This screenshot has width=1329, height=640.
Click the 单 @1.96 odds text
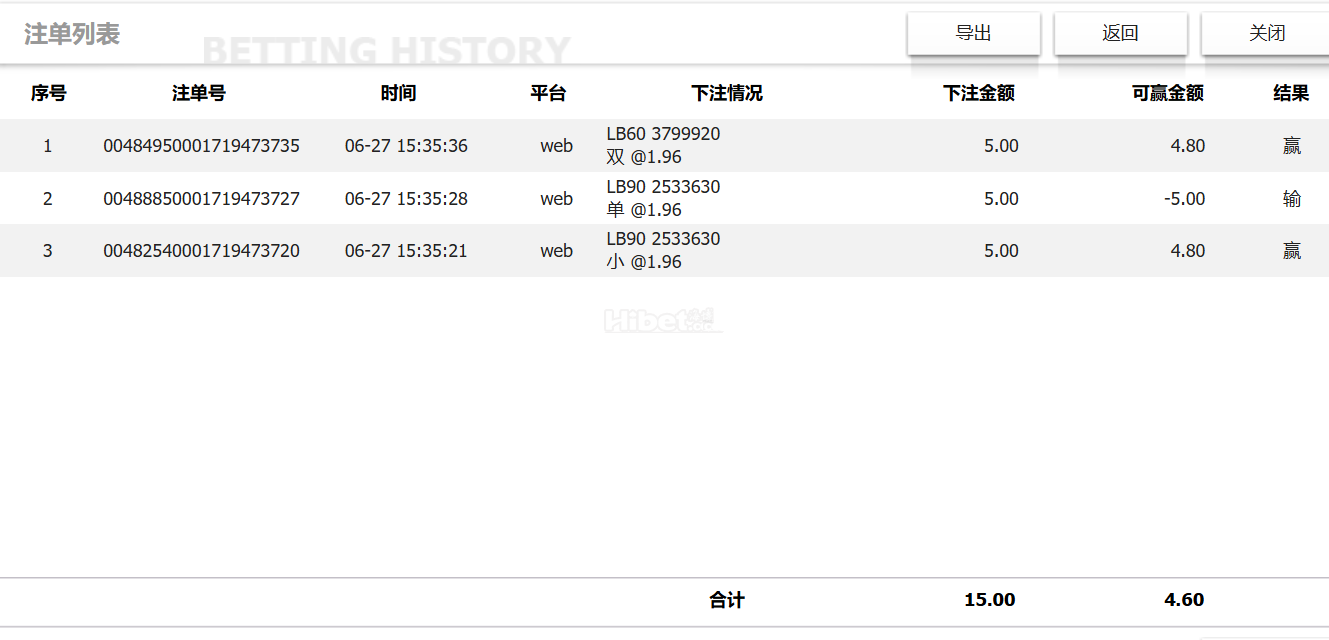(x=644, y=210)
